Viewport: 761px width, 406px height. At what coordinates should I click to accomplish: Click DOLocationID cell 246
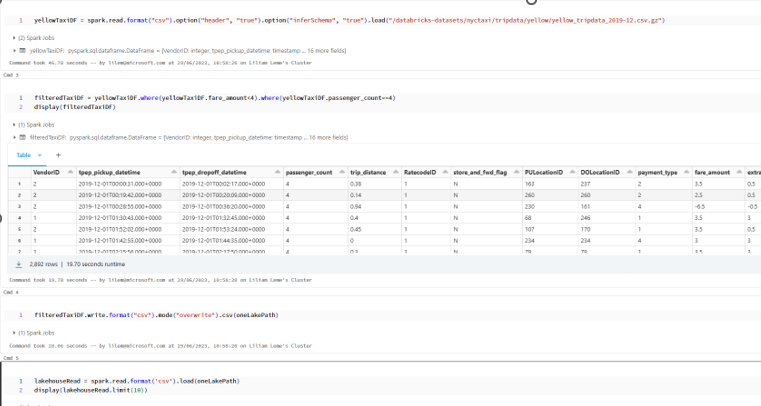(585, 218)
